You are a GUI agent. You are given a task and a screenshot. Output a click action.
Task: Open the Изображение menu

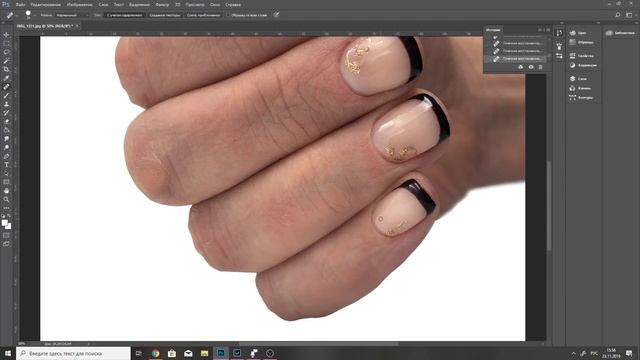pyautogui.click(x=80, y=4)
